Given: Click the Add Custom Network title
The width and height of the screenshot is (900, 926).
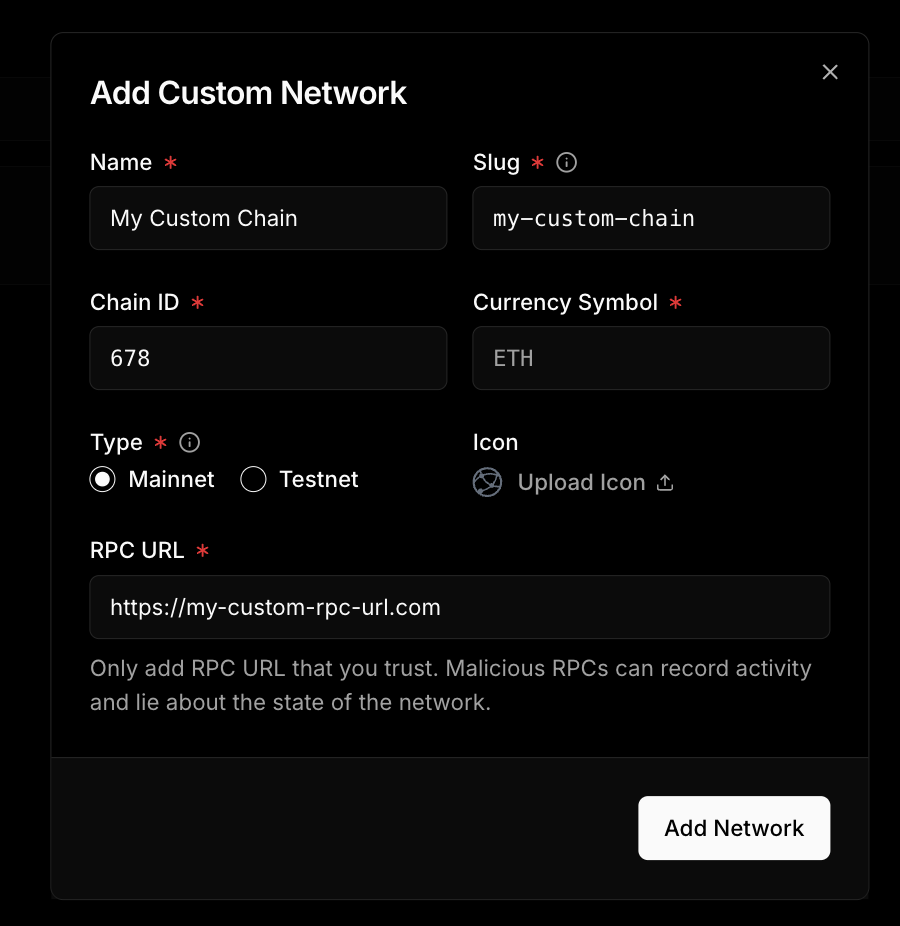Looking at the screenshot, I should (x=248, y=93).
